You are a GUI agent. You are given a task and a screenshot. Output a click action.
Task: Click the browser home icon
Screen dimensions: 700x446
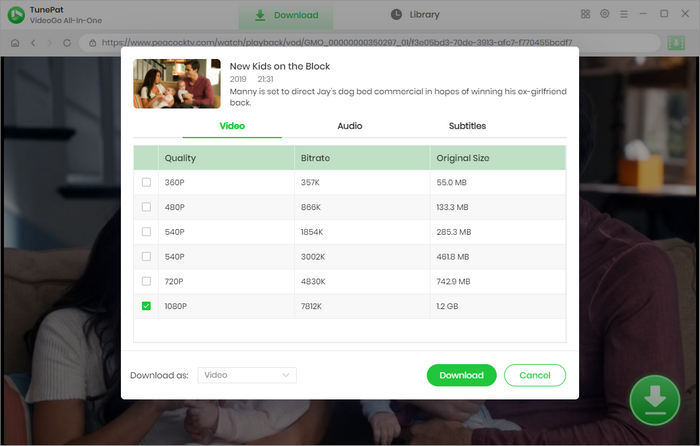[15, 44]
